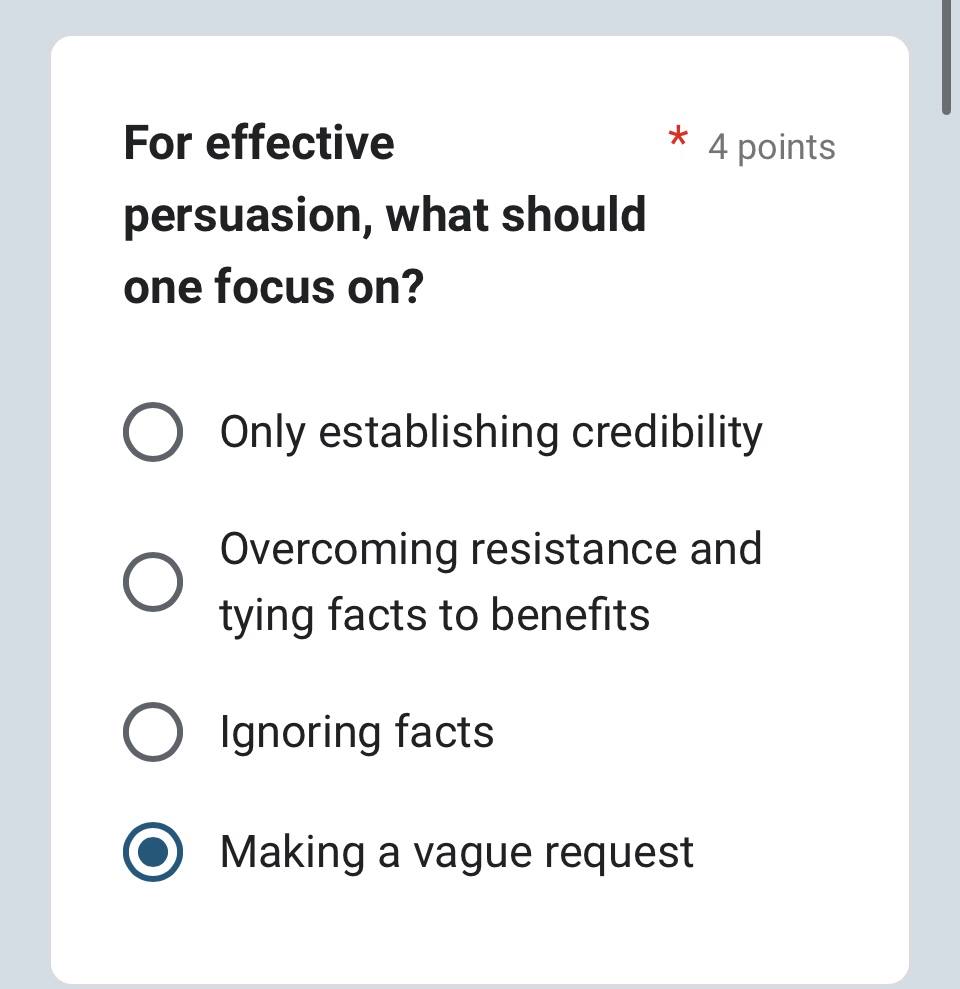960x989 pixels.
Task: Click the red asterisk required indicator
Action: (678, 138)
